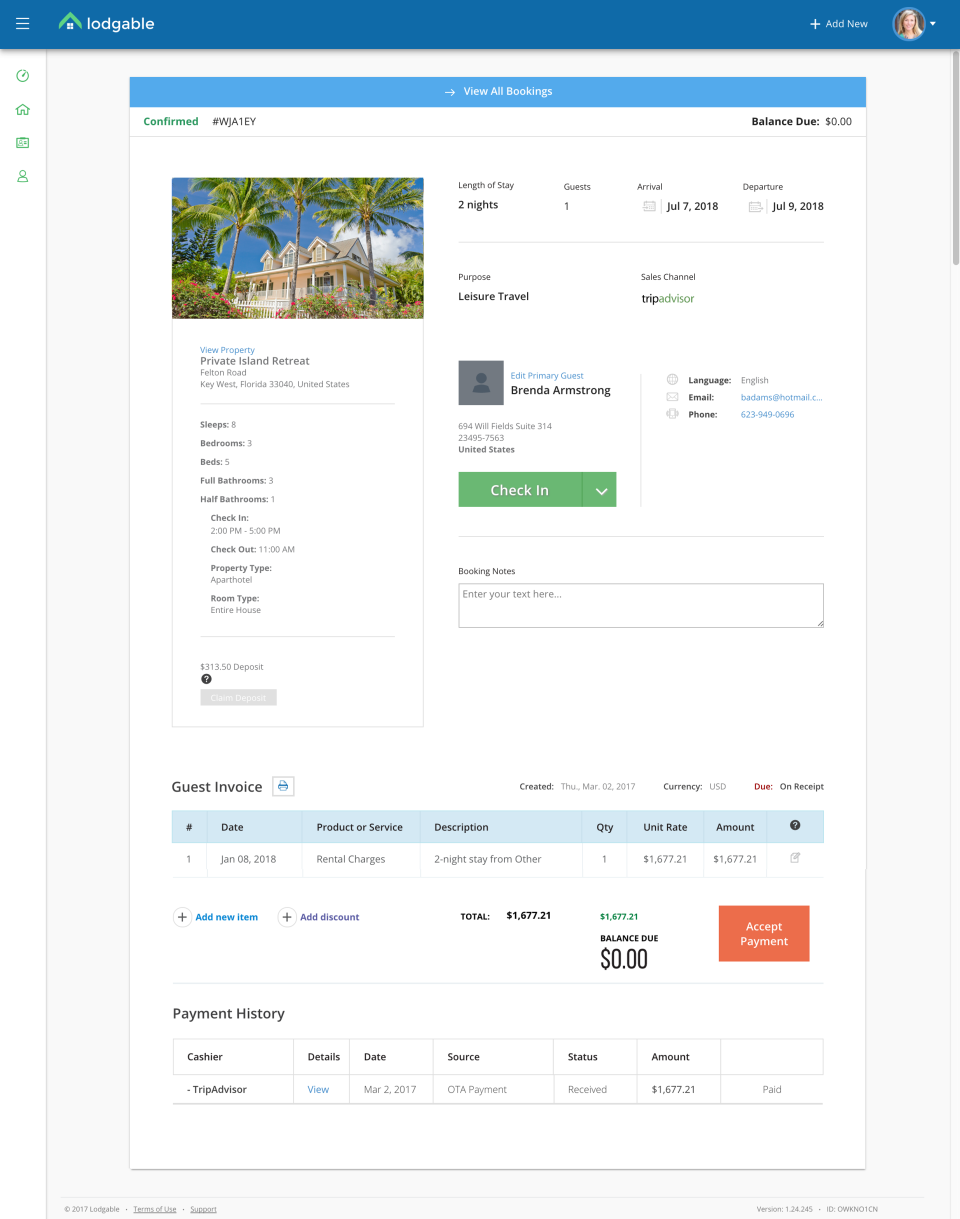The height and width of the screenshot is (1219, 960).
Task: Edit the Rental Charges invoice line item
Action: [x=795, y=857]
